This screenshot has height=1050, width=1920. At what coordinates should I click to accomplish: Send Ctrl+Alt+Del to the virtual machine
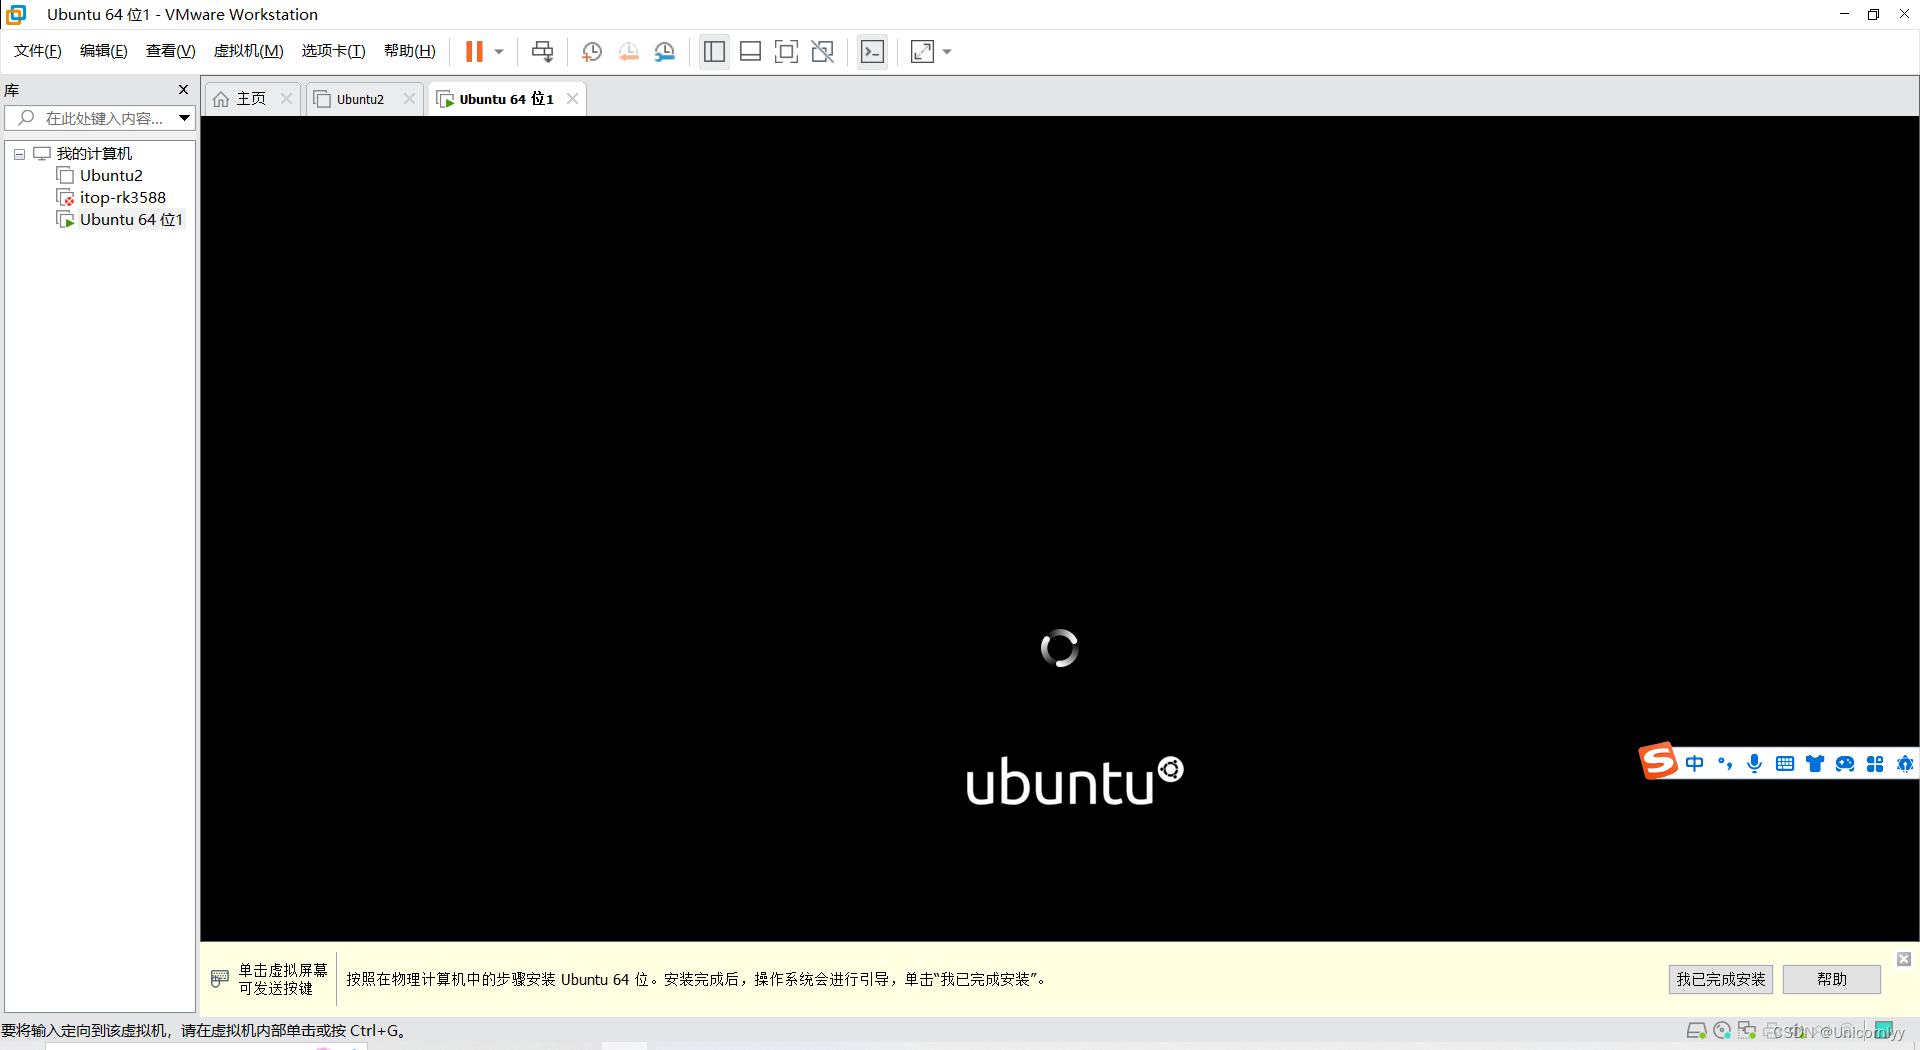tap(542, 51)
